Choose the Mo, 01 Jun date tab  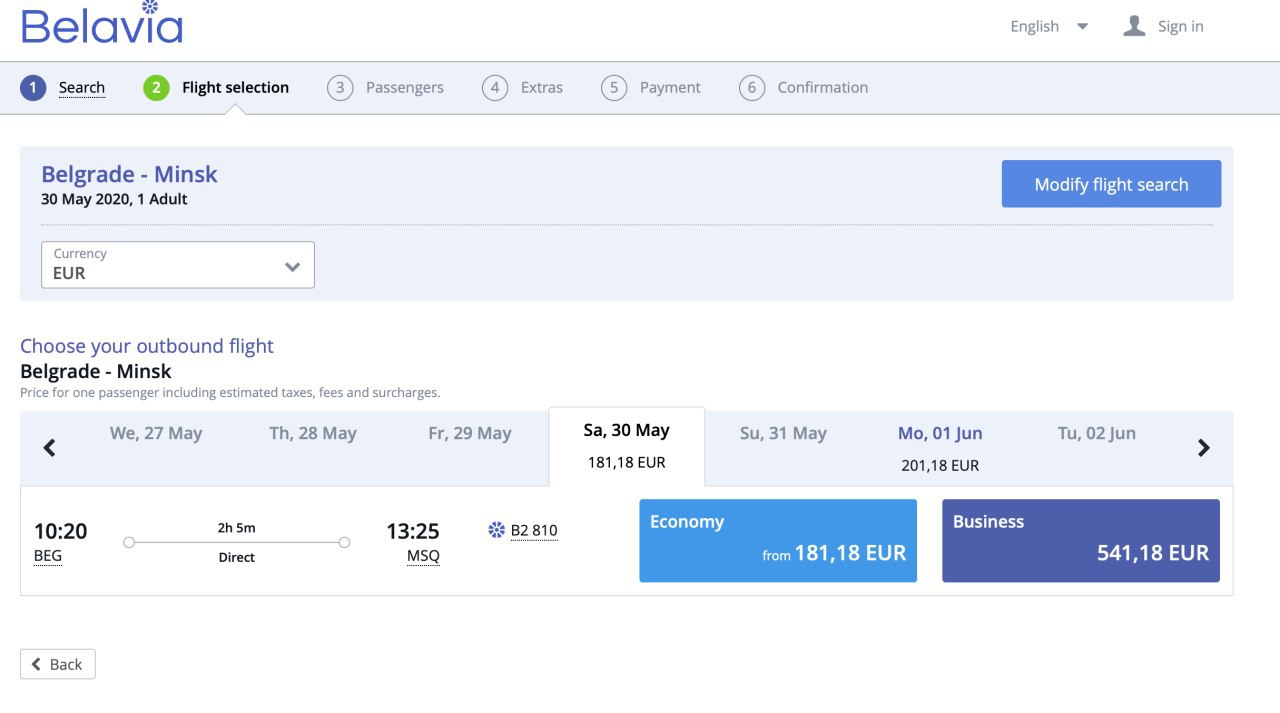coord(940,448)
